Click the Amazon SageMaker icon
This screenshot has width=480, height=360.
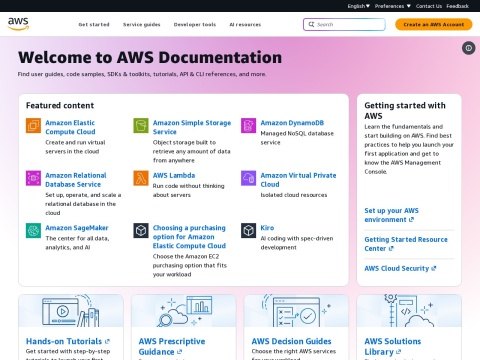[x=33, y=230]
